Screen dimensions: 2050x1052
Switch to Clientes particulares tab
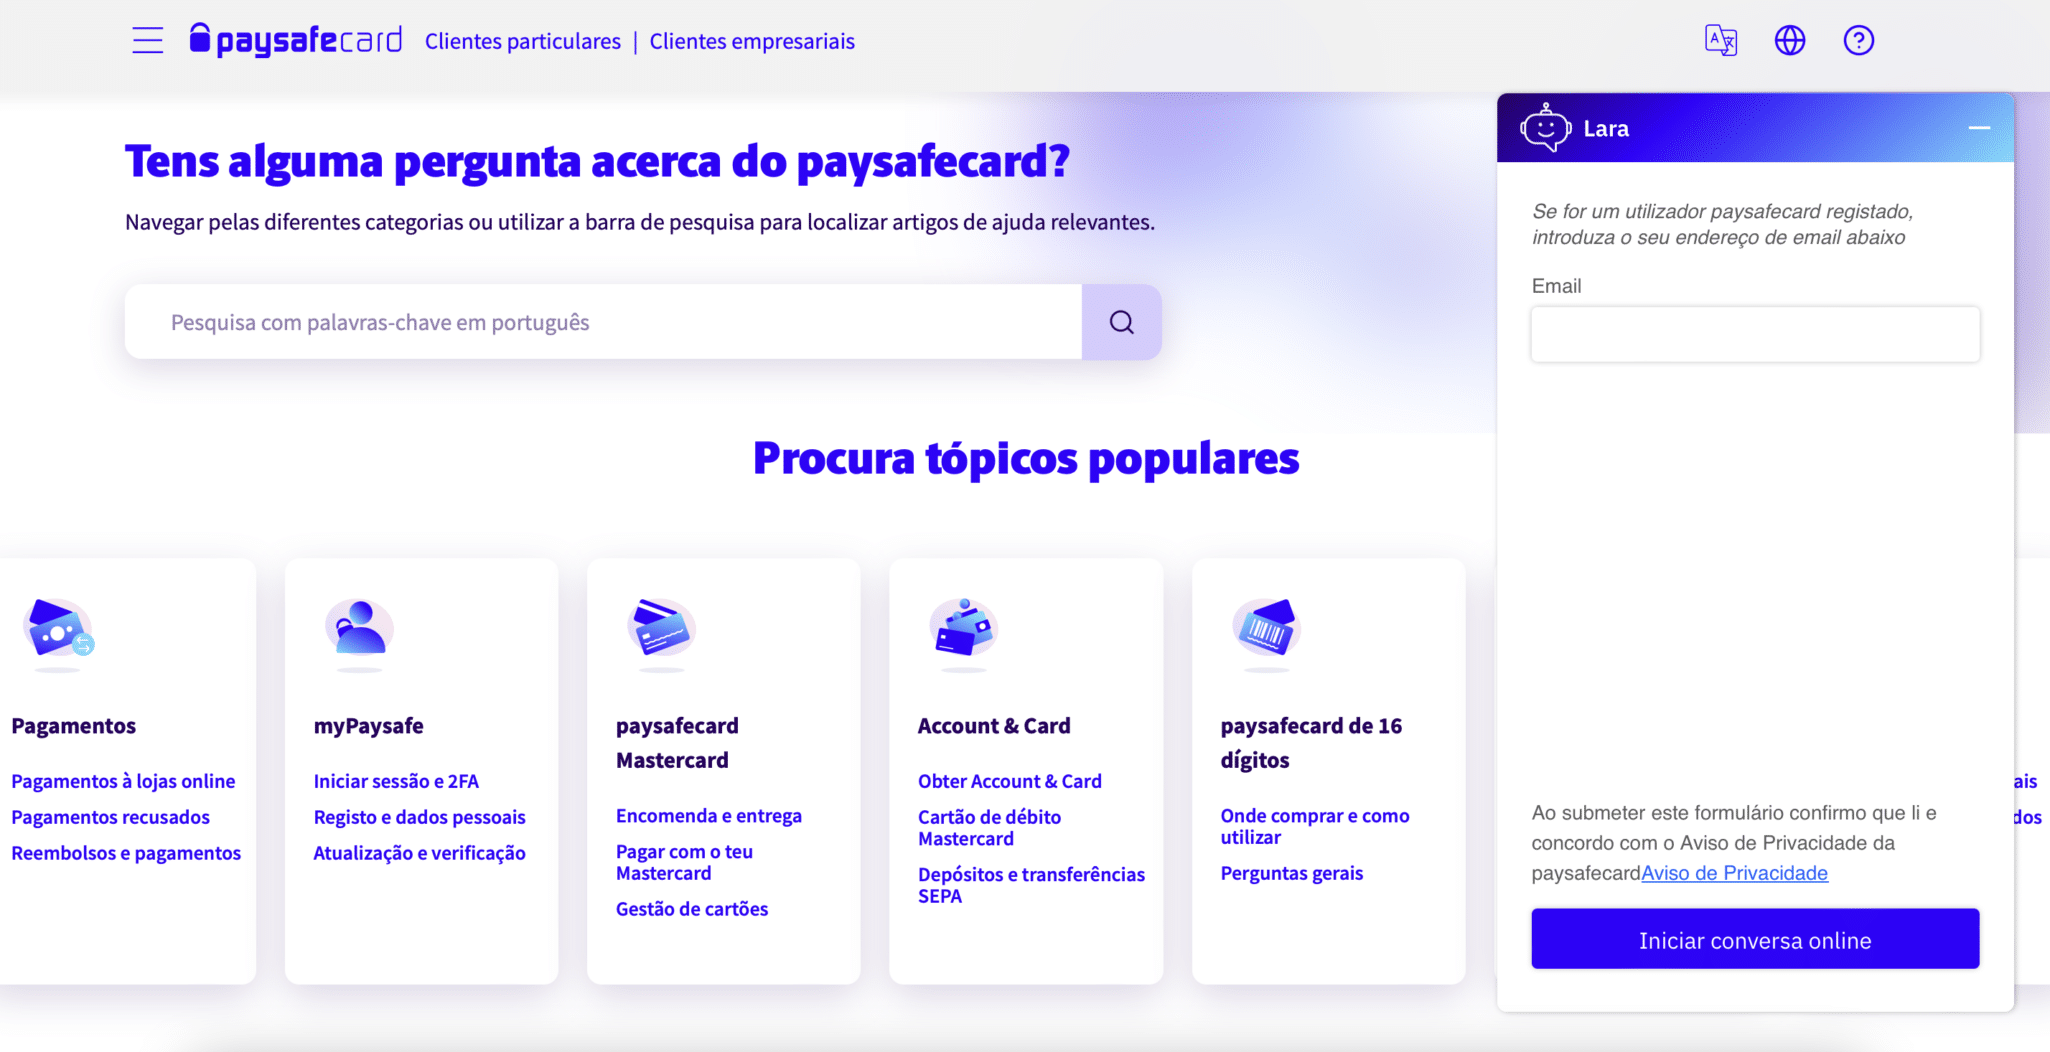pos(522,41)
